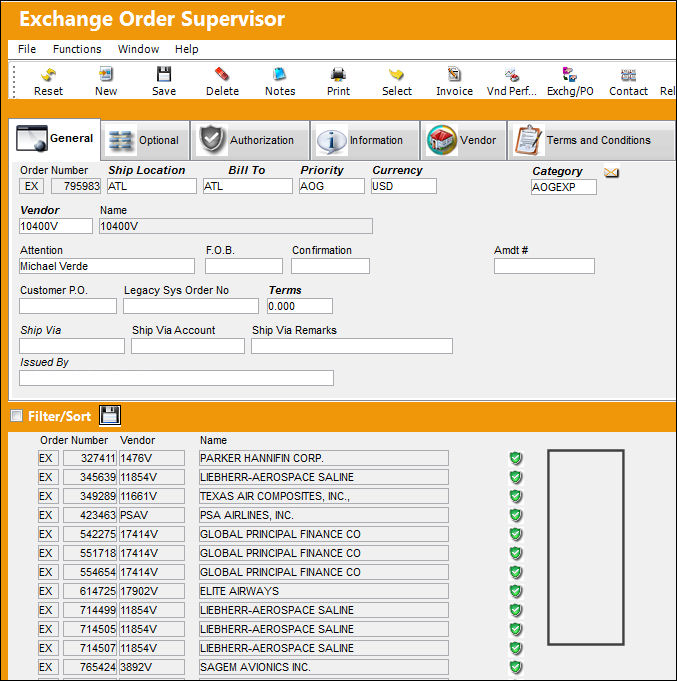Click shield icon for order 714505 row

(x=515, y=629)
